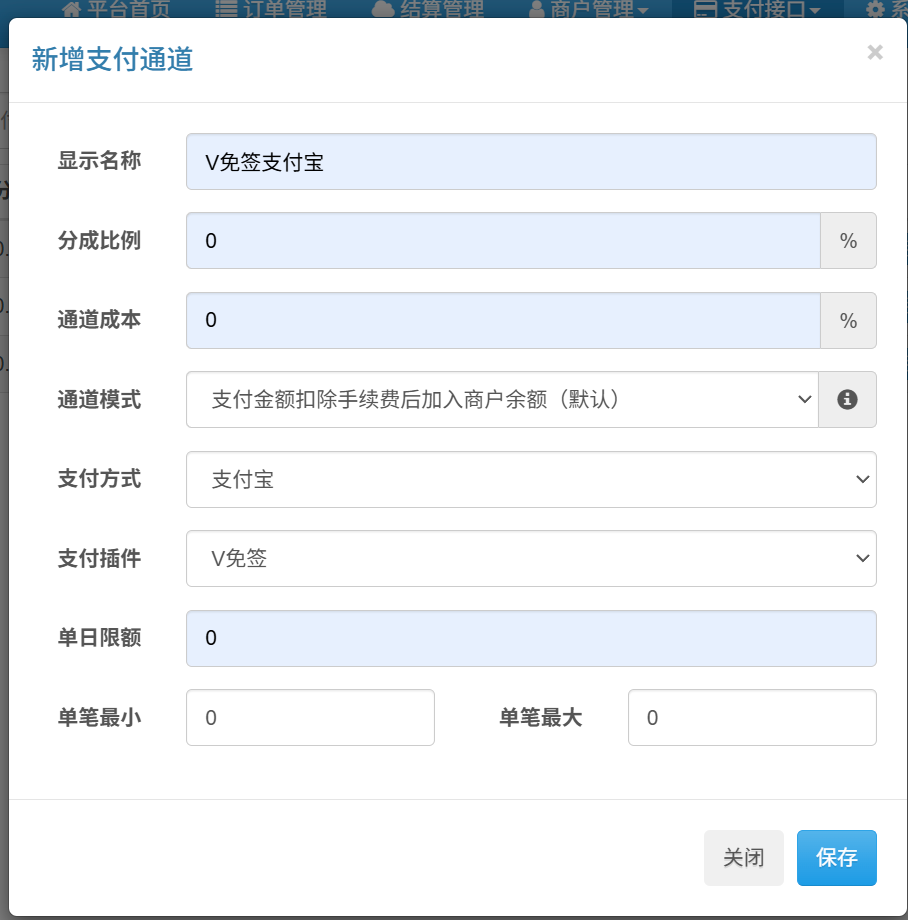The width and height of the screenshot is (908, 920).
Task: Focus the 分成比例 input field
Action: tap(503, 241)
